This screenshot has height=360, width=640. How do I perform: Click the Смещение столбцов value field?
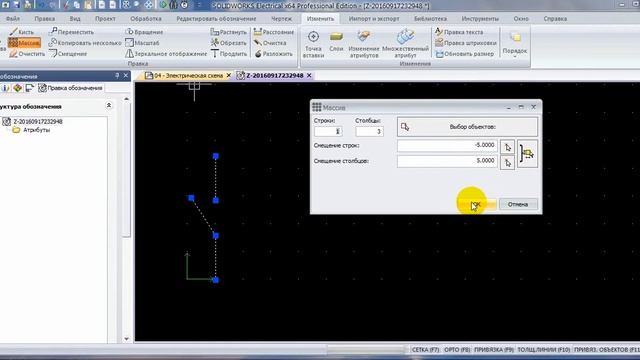447,161
